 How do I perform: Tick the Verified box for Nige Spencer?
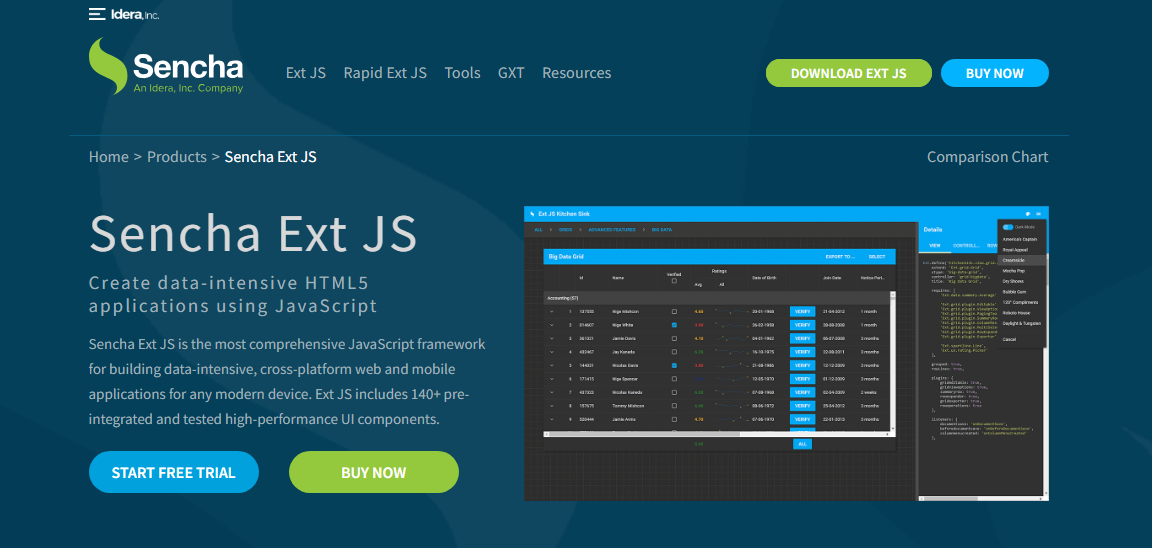674,379
